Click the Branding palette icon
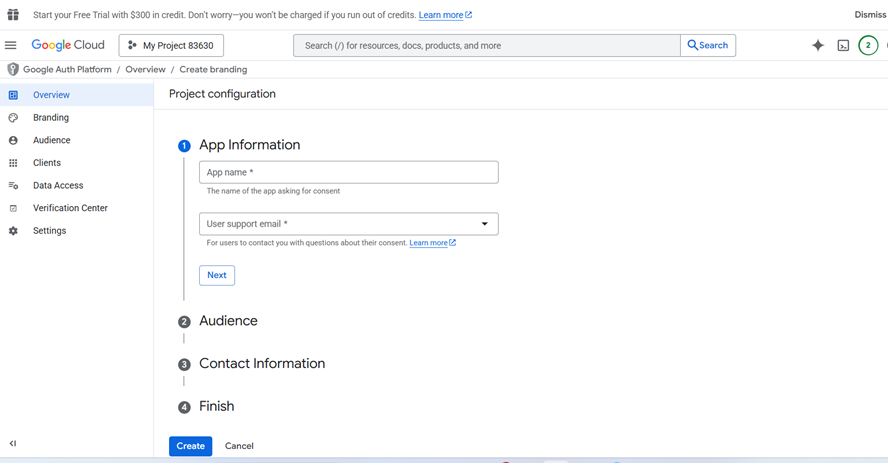888x463 pixels. (x=13, y=118)
